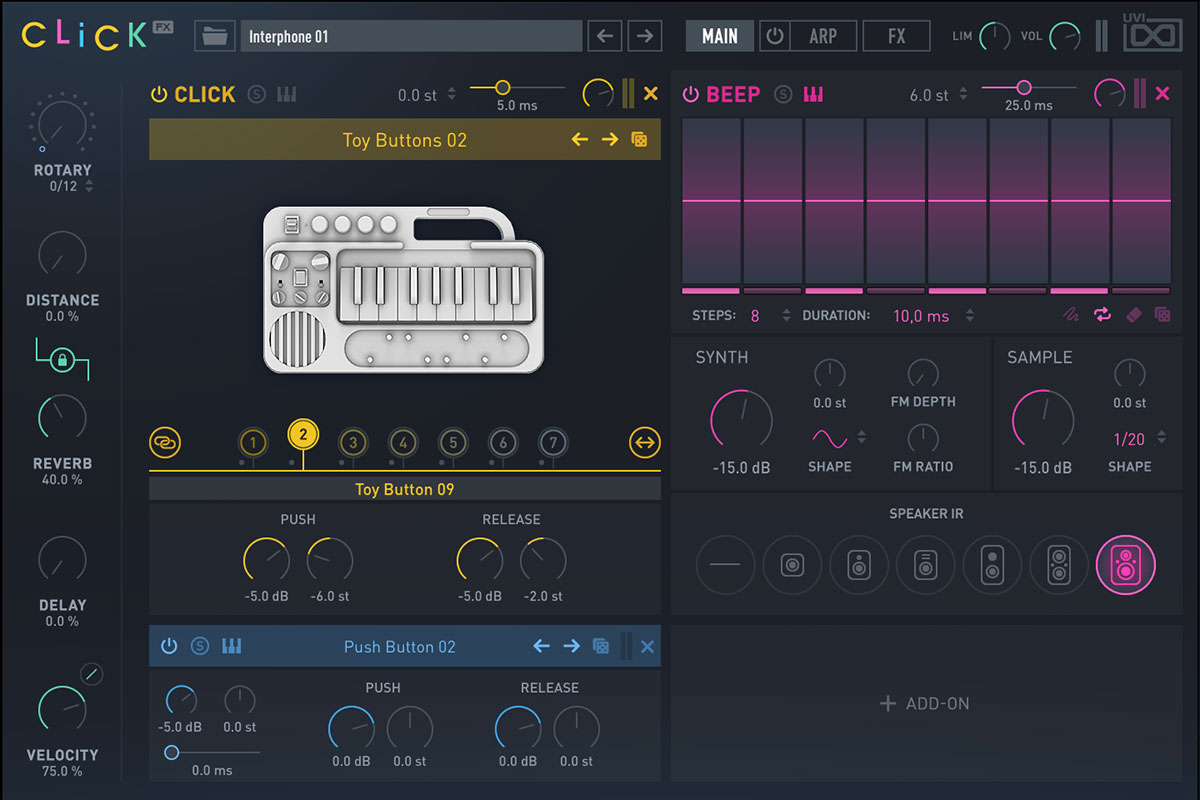Image resolution: width=1200 pixels, height=800 pixels.
Task: Open the Interphone 01 preset name field
Action: (411, 36)
